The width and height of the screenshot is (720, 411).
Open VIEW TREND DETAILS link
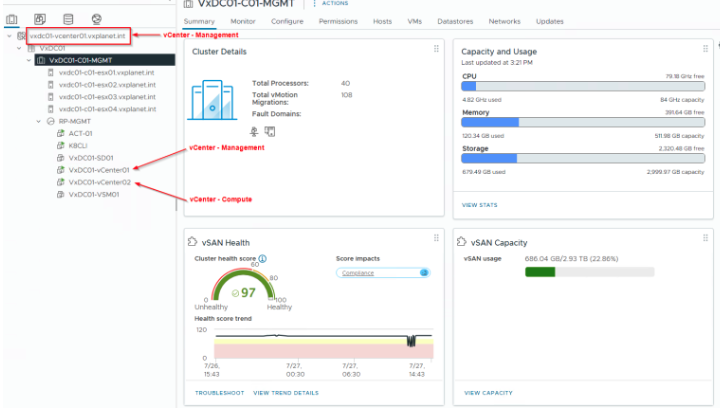[x=286, y=393]
